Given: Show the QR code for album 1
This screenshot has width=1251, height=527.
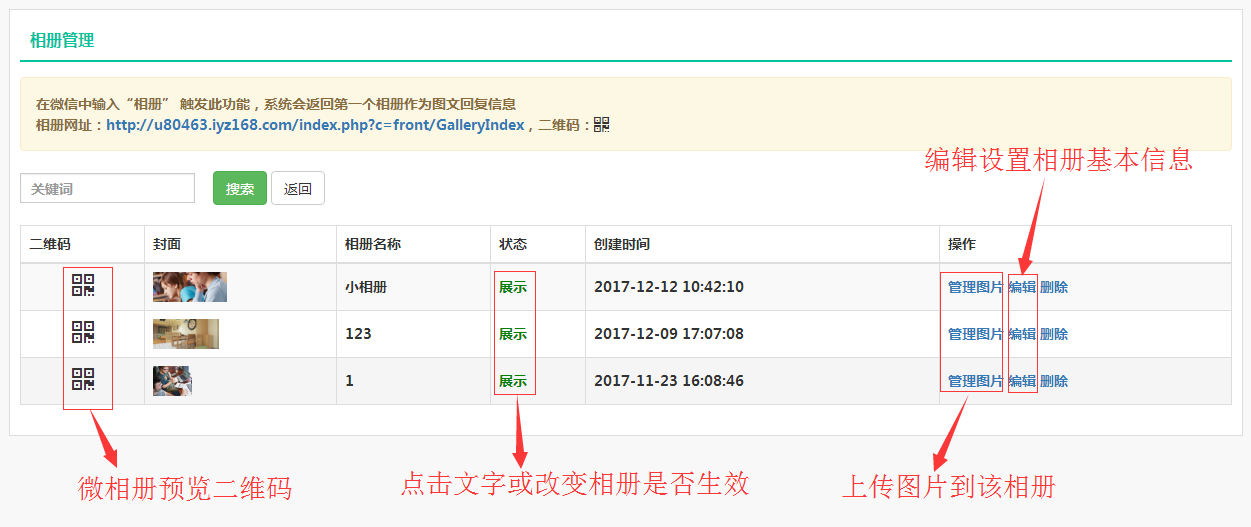Looking at the screenshot, I should 83,380.
